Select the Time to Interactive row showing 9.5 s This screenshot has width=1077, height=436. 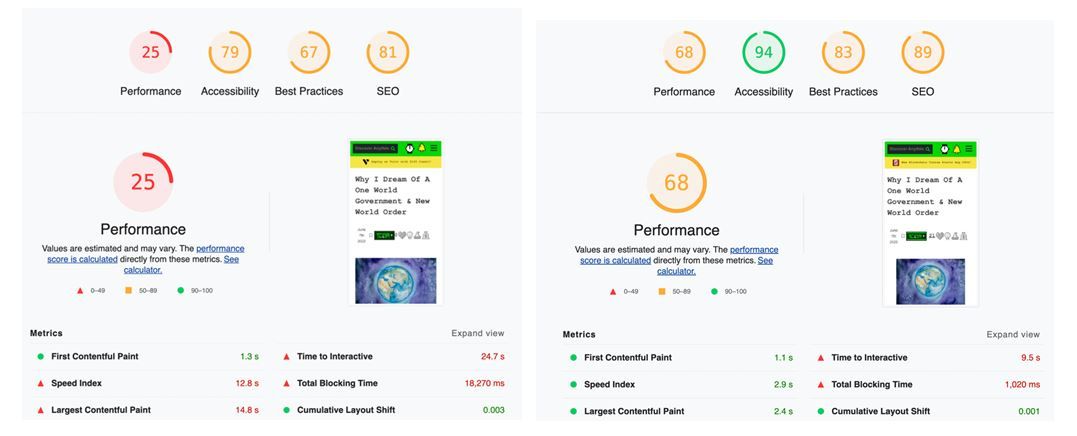(x=928, y=357)
